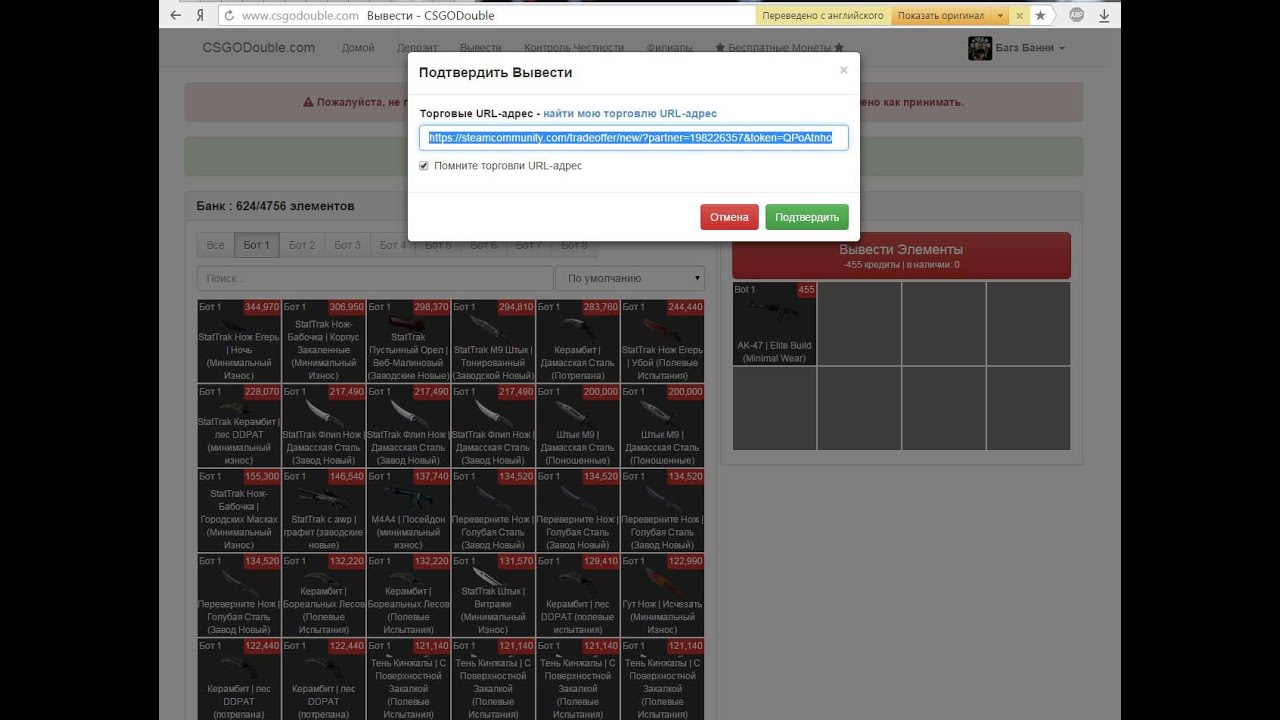Open the Вывести navigation item

(x=481, y=48)
